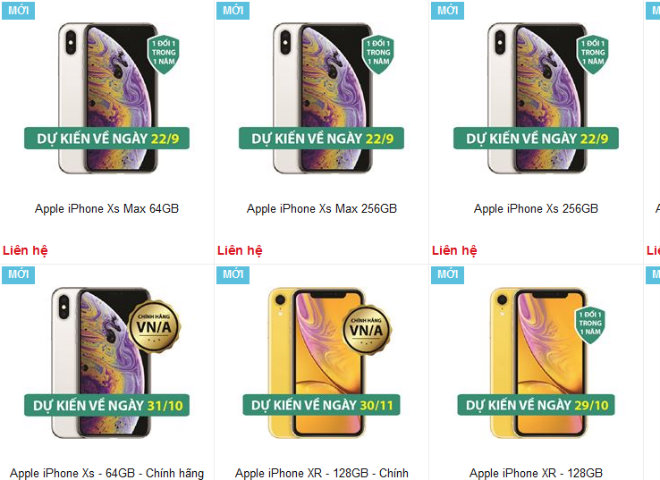Click the MỚI badge on iPhone Xs 256GB
Viewport: 660px width, 480px height.
pos(447,10)
